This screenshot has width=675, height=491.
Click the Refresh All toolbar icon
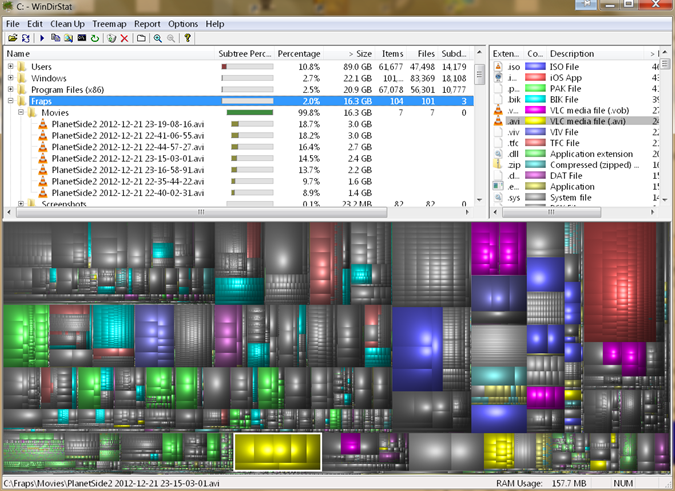click(x=25, y=38)
